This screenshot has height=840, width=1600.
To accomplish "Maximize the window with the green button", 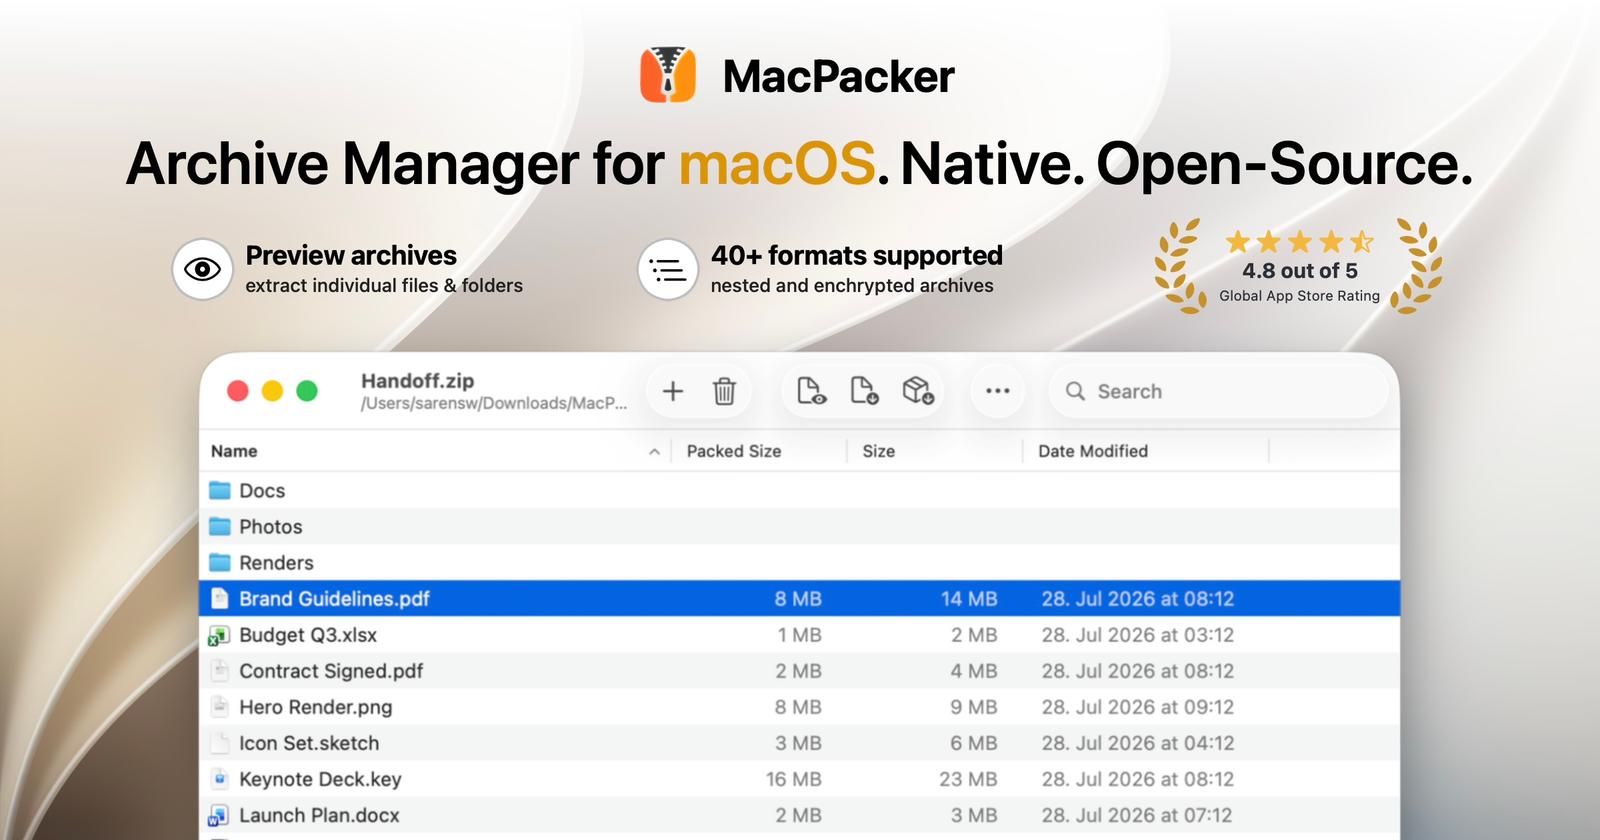I will tap(307, 391).
